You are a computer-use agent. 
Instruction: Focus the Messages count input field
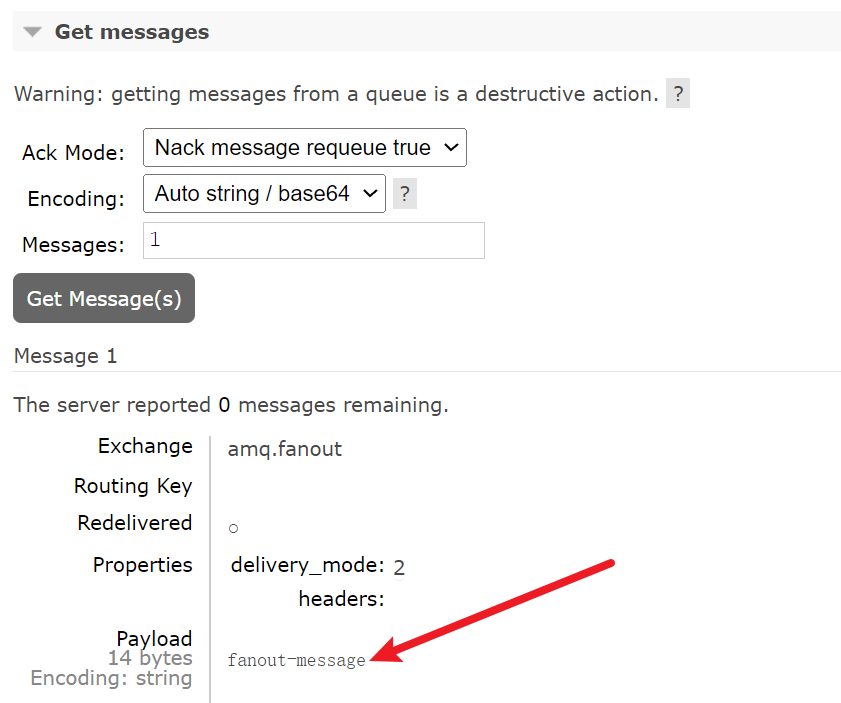313,241
